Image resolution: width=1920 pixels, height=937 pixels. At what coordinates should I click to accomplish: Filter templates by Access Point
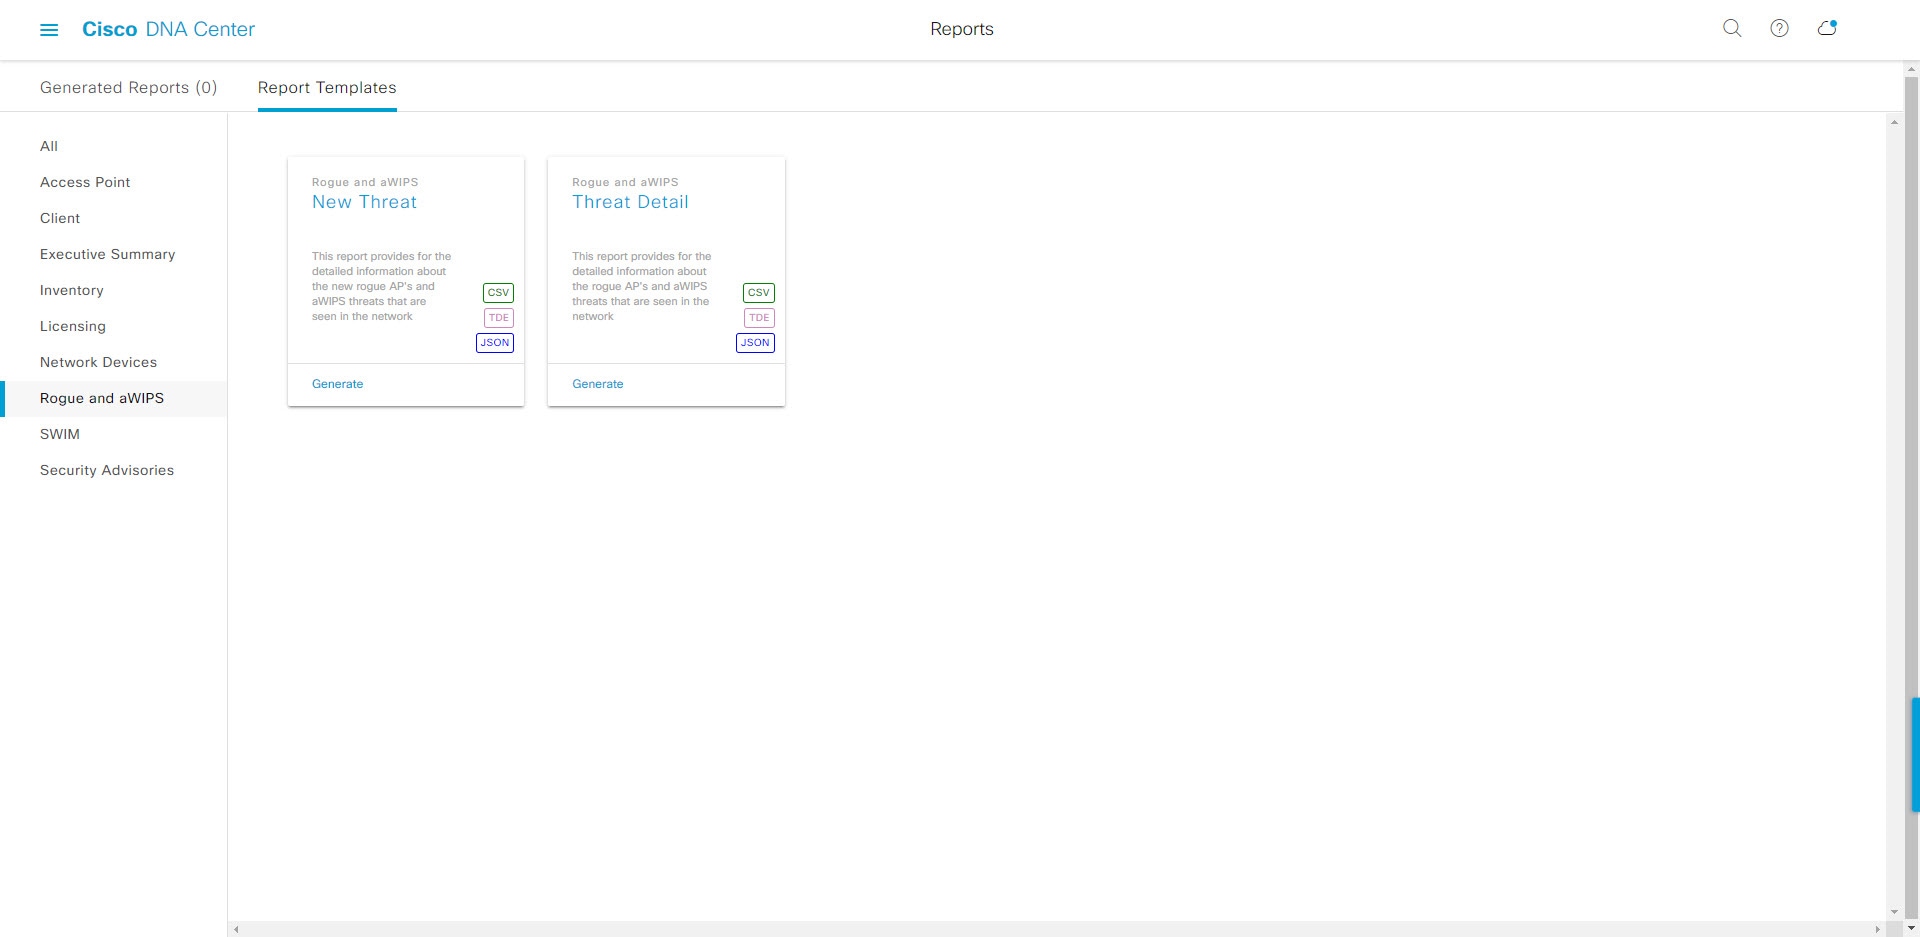(x=85, y=182)
